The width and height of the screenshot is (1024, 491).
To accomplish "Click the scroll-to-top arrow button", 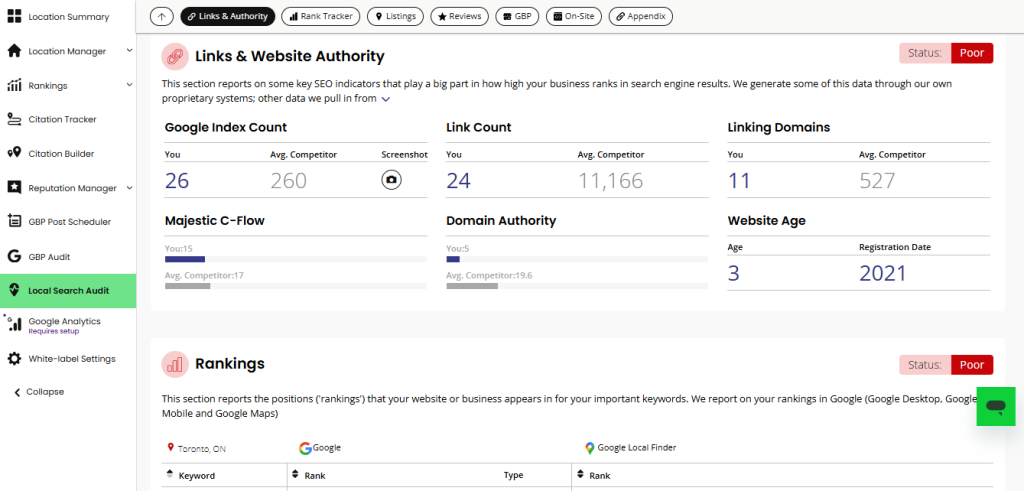I will click(x=161, y=16).
